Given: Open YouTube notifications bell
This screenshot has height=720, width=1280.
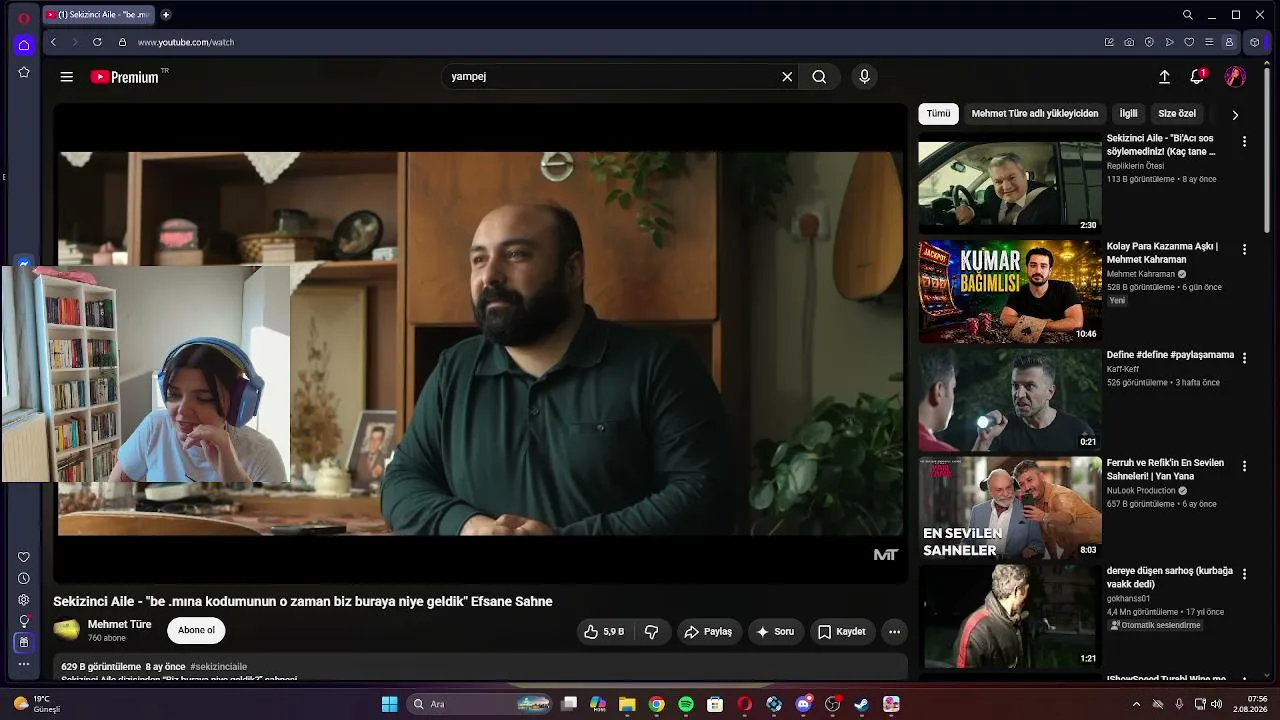Looking at the screenshot, I should pos(1197,77).
